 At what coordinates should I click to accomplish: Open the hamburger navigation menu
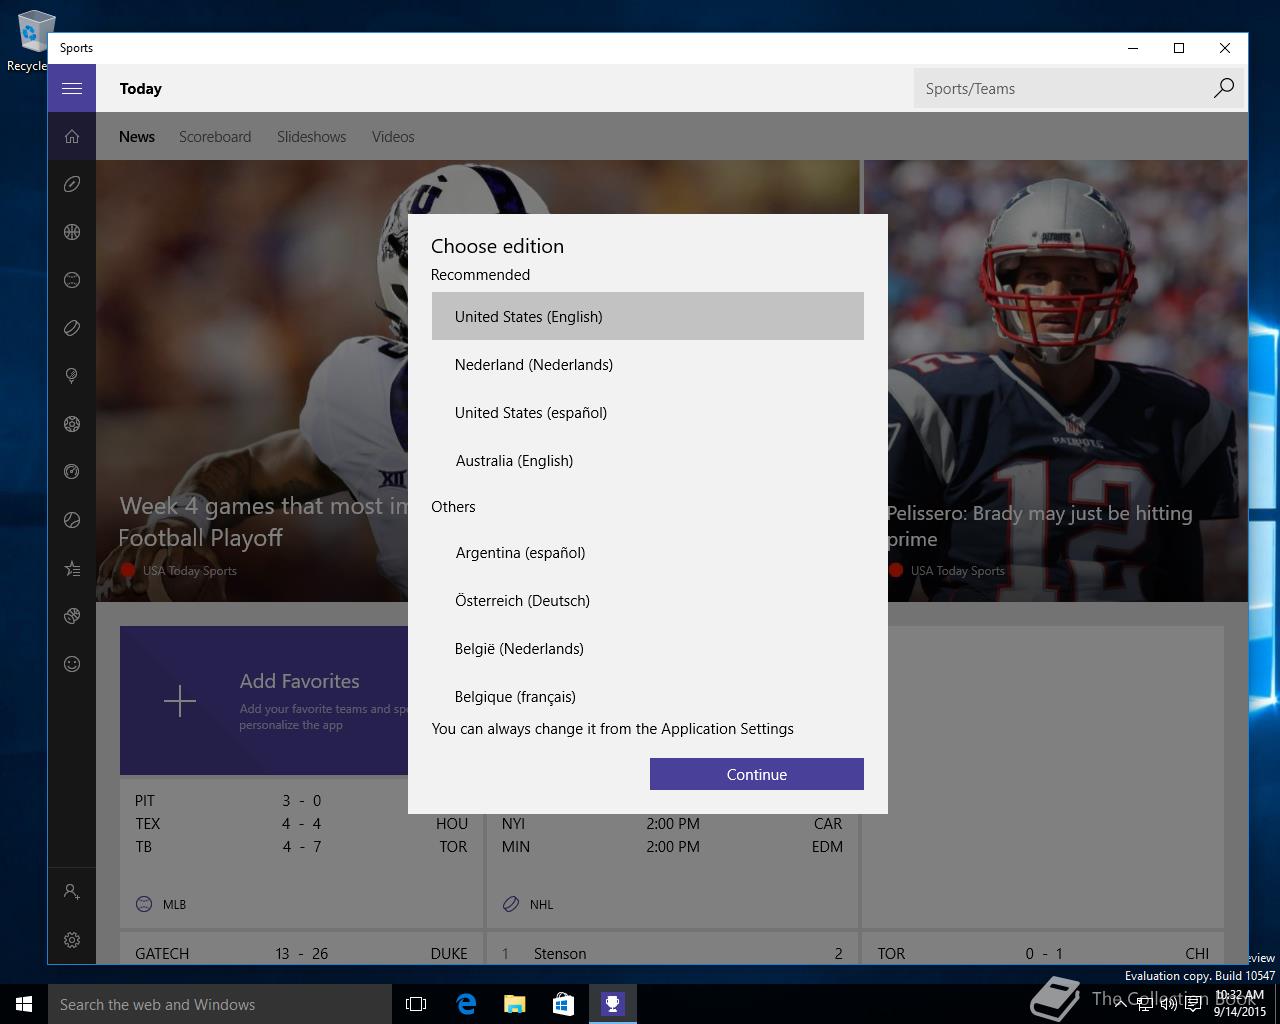coord(72,88)
